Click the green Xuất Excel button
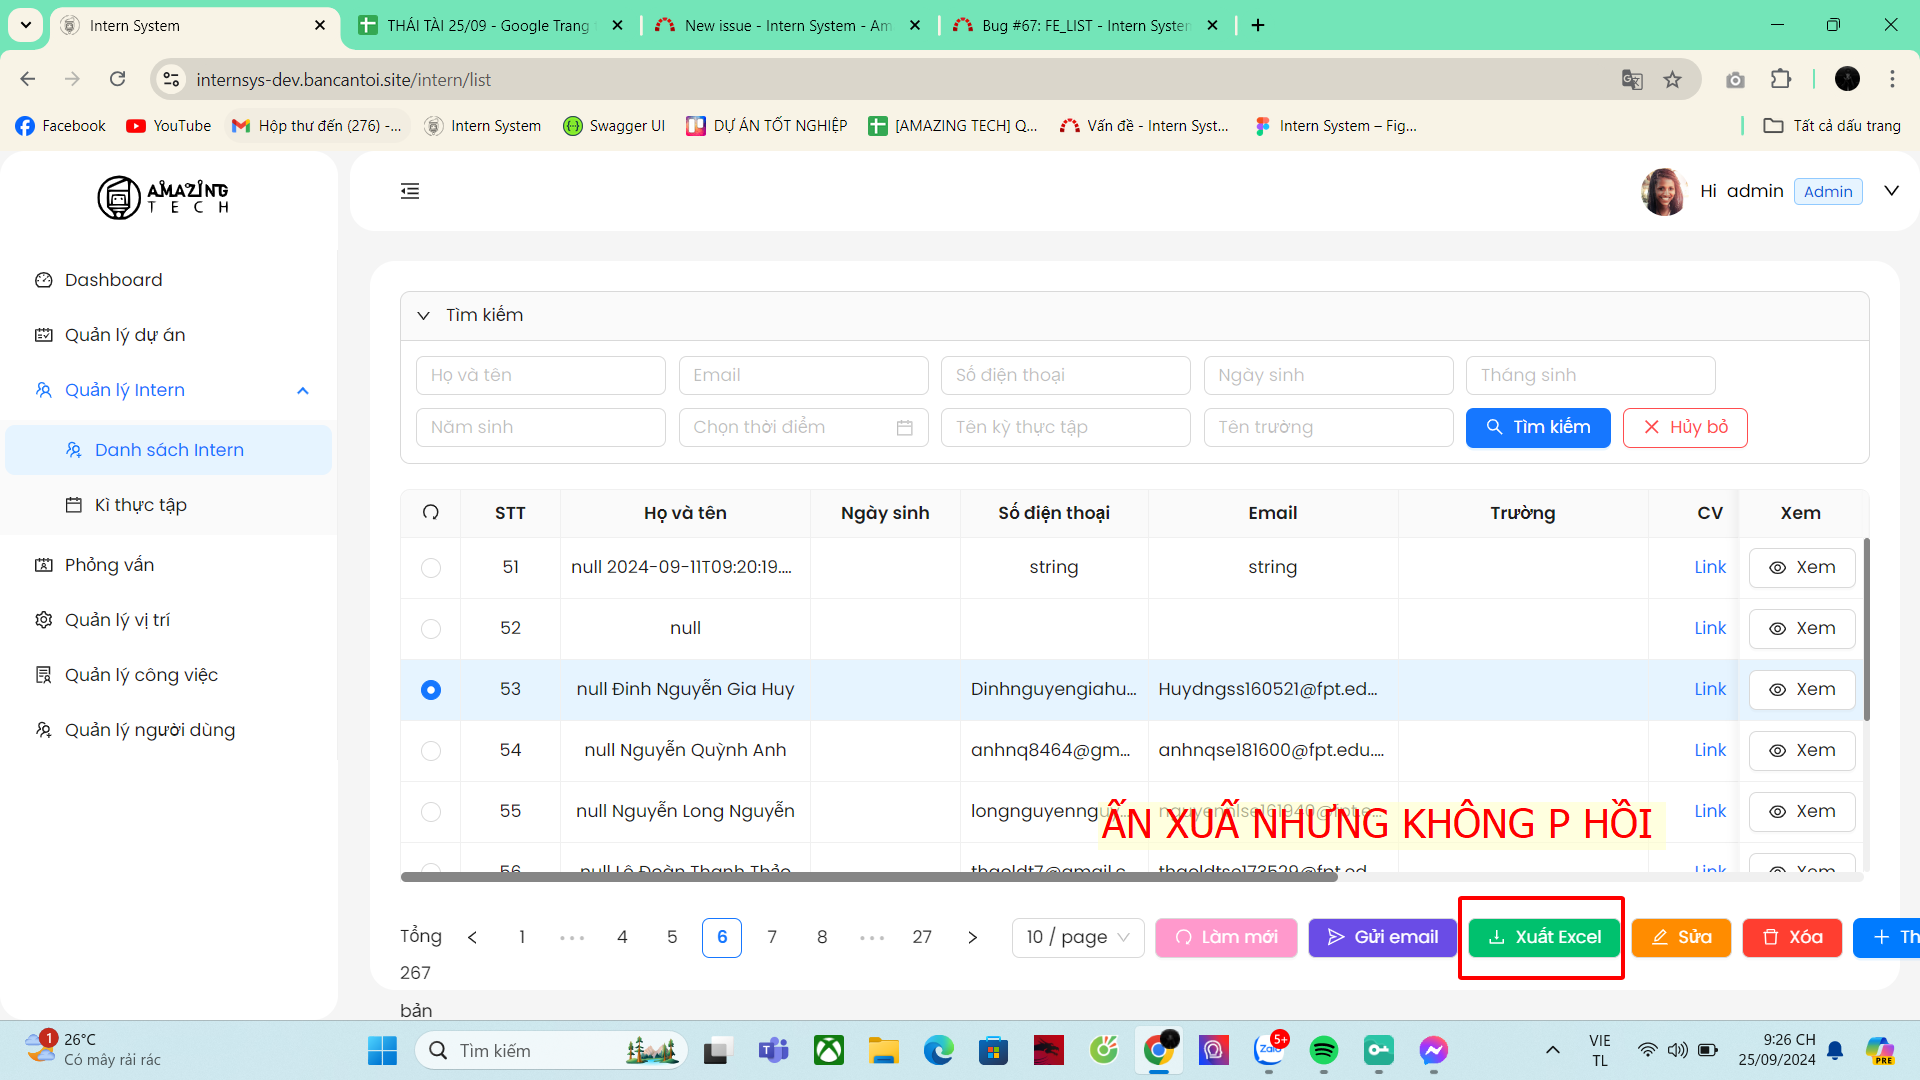Viewport: 1920px width, 1080px height. coord(1544,938)
